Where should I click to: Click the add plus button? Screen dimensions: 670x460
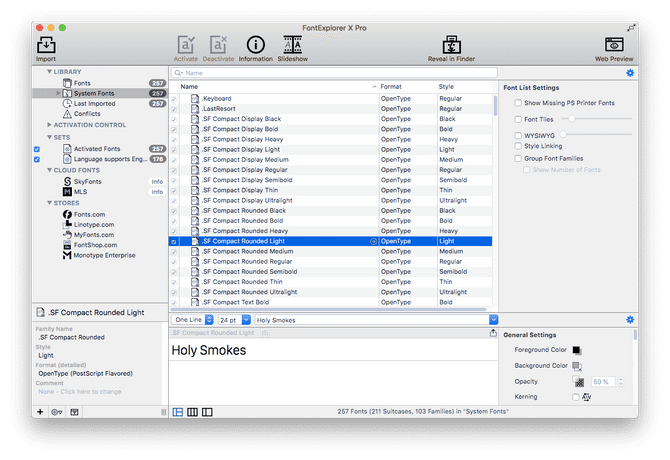pyautogui.click(x=40, y=412)
